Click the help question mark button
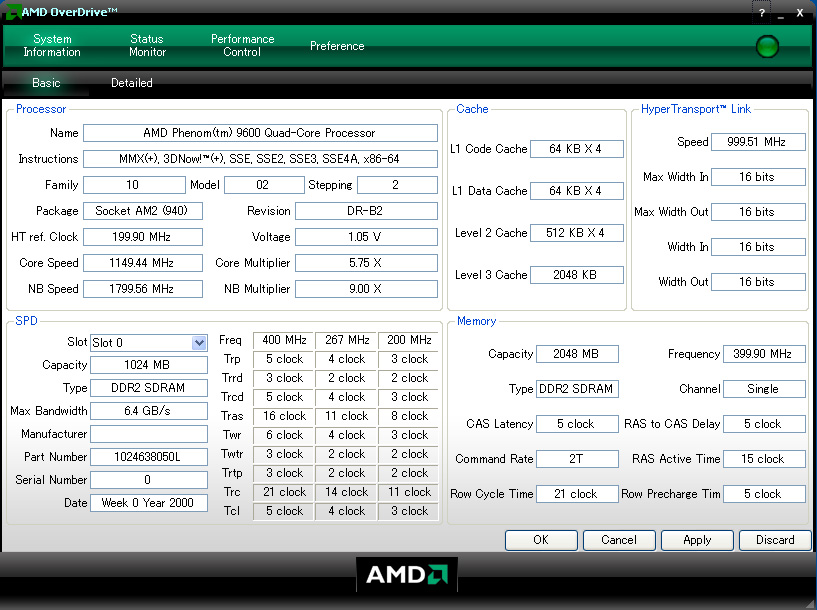Viewport: 817px width, 610px height. (x=762, y=13)
